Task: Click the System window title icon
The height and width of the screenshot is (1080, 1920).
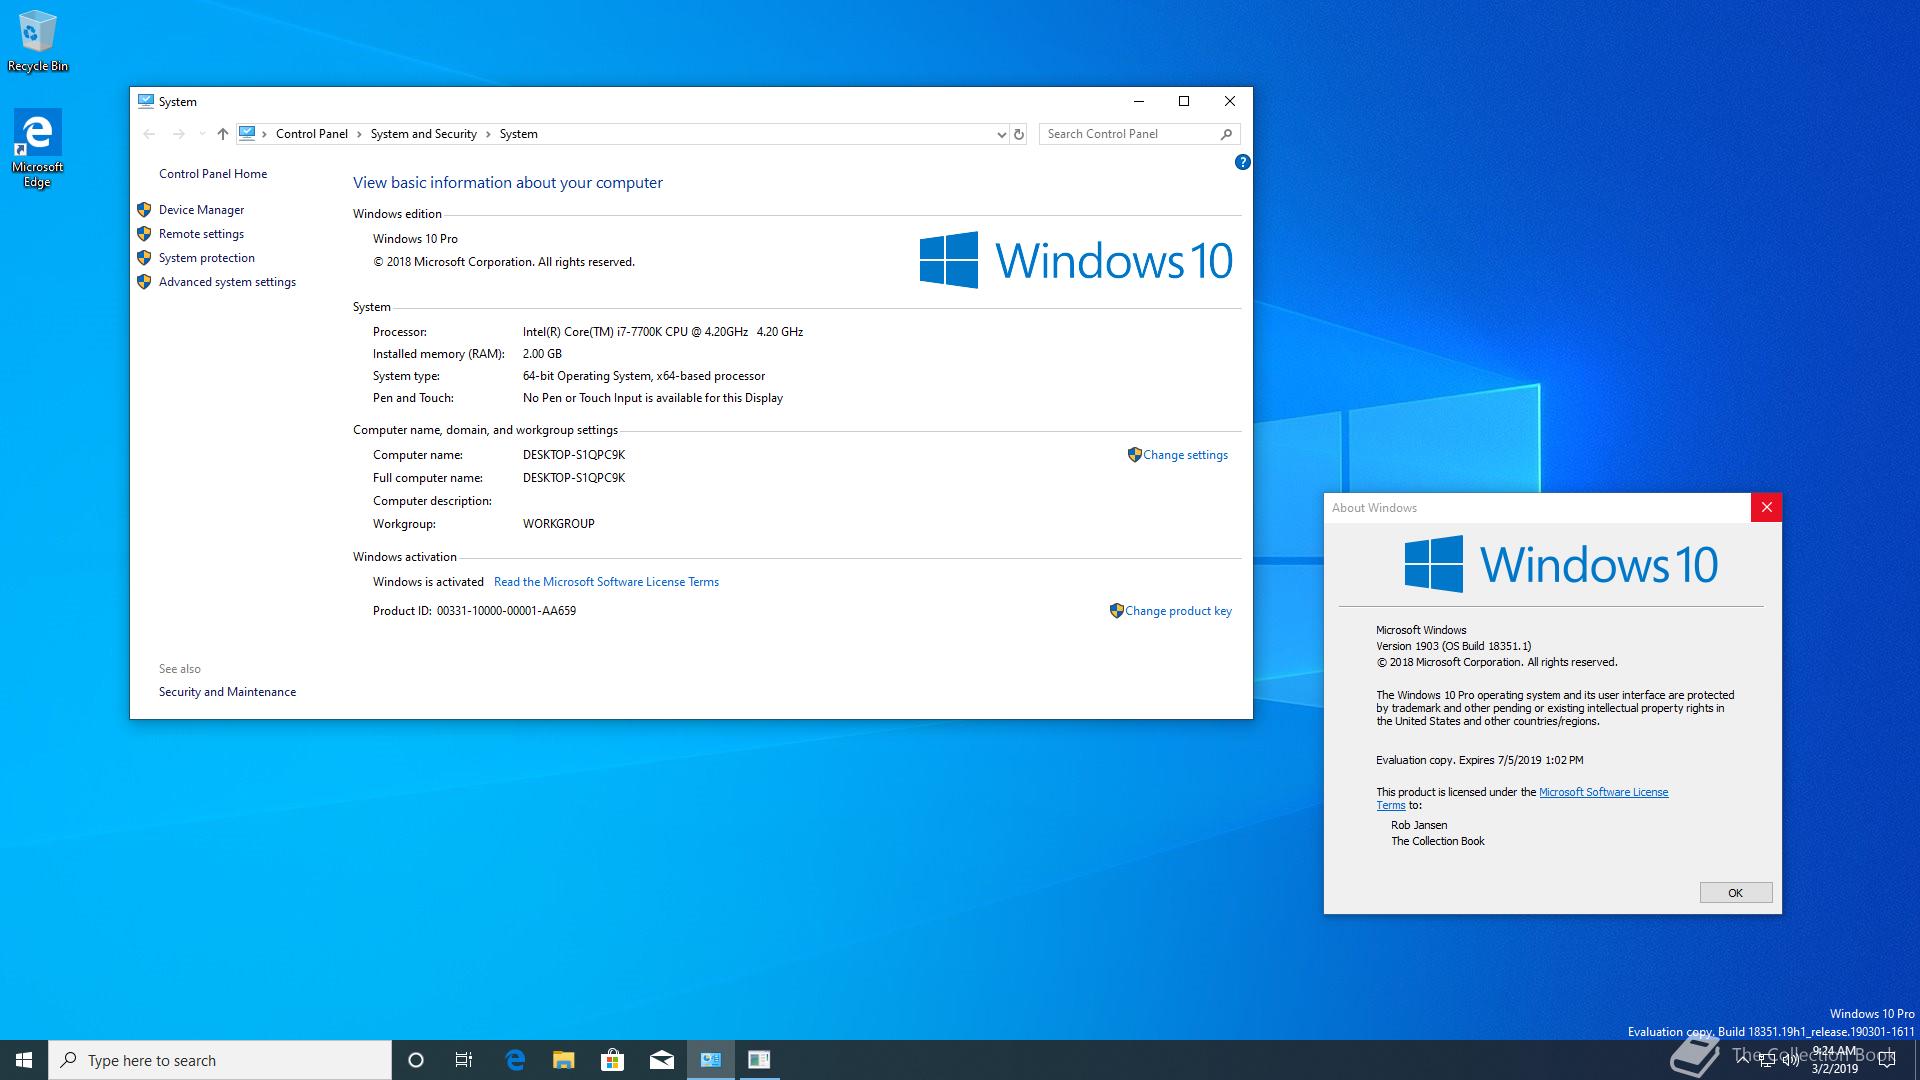Action: click(x=146, y=101)
